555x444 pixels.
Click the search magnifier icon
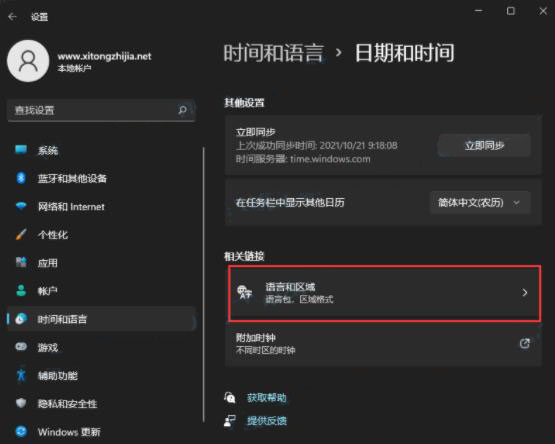(183, 110)
